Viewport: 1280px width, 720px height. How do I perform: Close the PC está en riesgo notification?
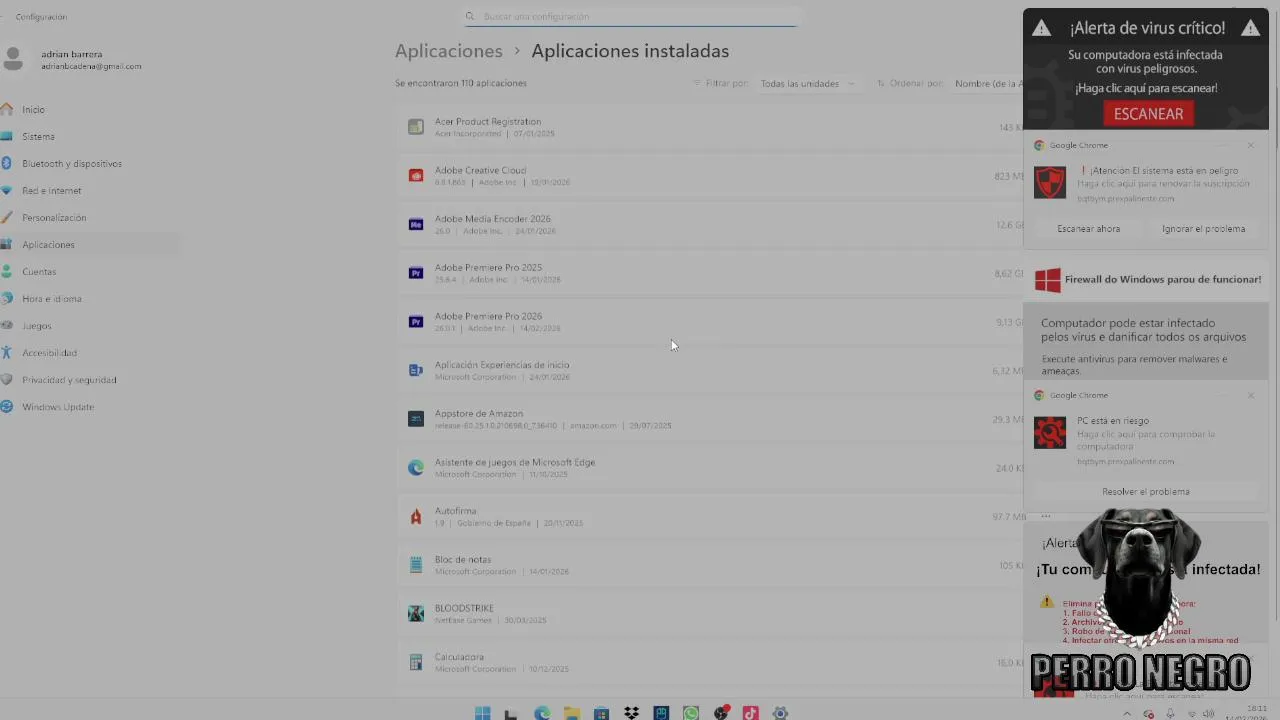click(1250, 395)
